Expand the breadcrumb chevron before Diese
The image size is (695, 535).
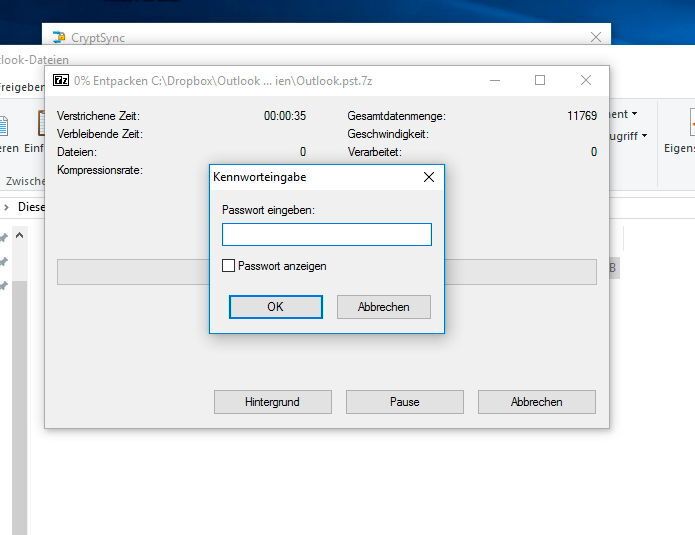click(6, 207)
